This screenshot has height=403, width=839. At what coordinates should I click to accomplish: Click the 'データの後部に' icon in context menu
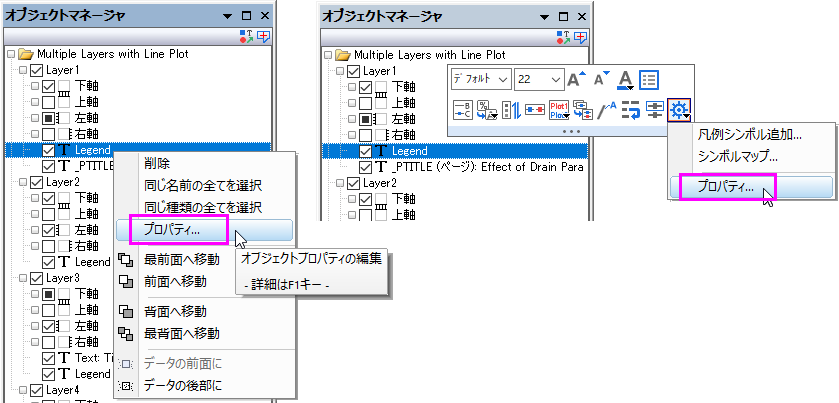tap(125, 385)
